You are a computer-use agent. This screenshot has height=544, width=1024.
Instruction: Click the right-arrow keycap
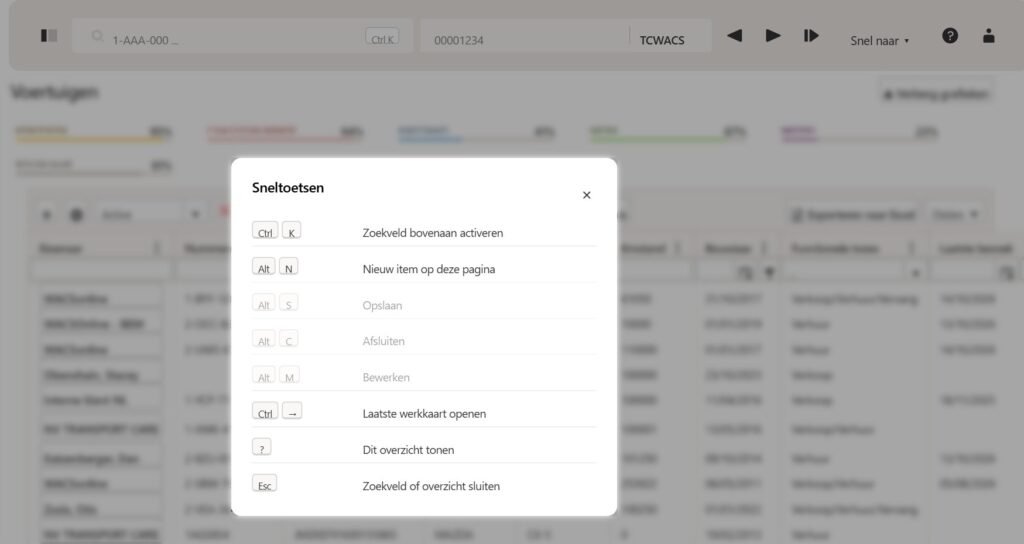[x=292, y=412]
